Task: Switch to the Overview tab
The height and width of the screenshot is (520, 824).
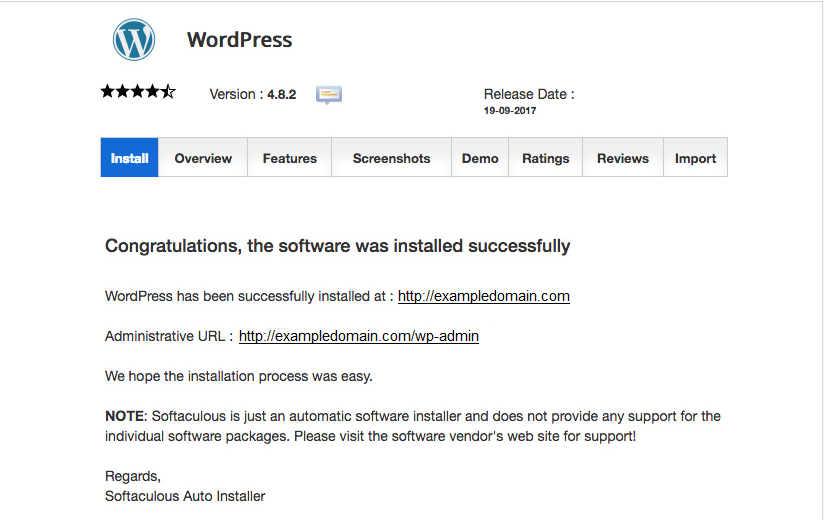Action: point(203,158)
